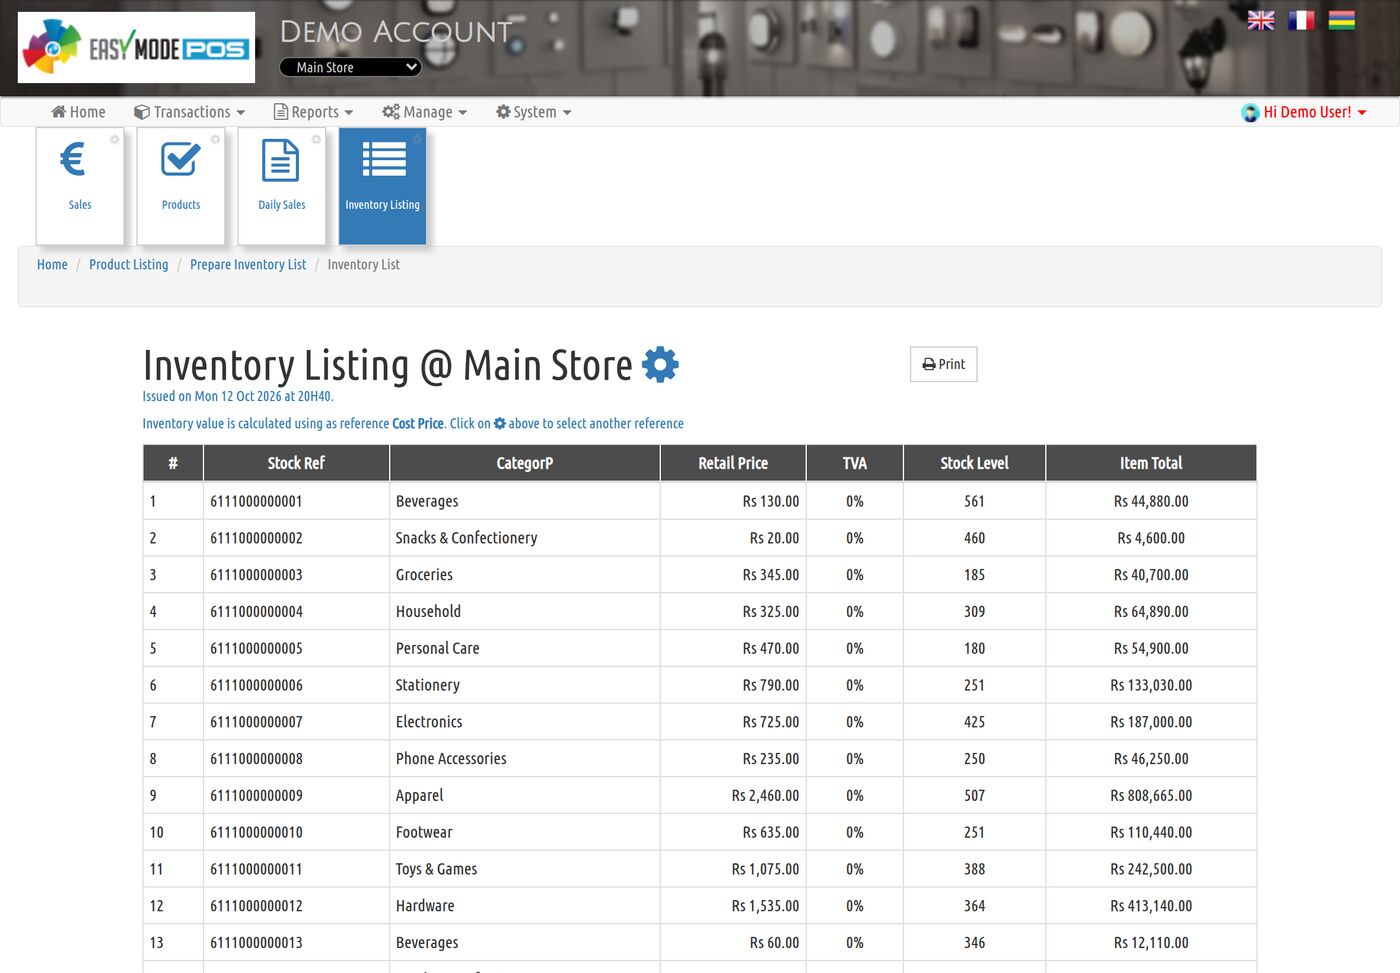This screenshot has height=973, width=1400.
Task: Click the Retail Price column header
Action: [733, 463]
